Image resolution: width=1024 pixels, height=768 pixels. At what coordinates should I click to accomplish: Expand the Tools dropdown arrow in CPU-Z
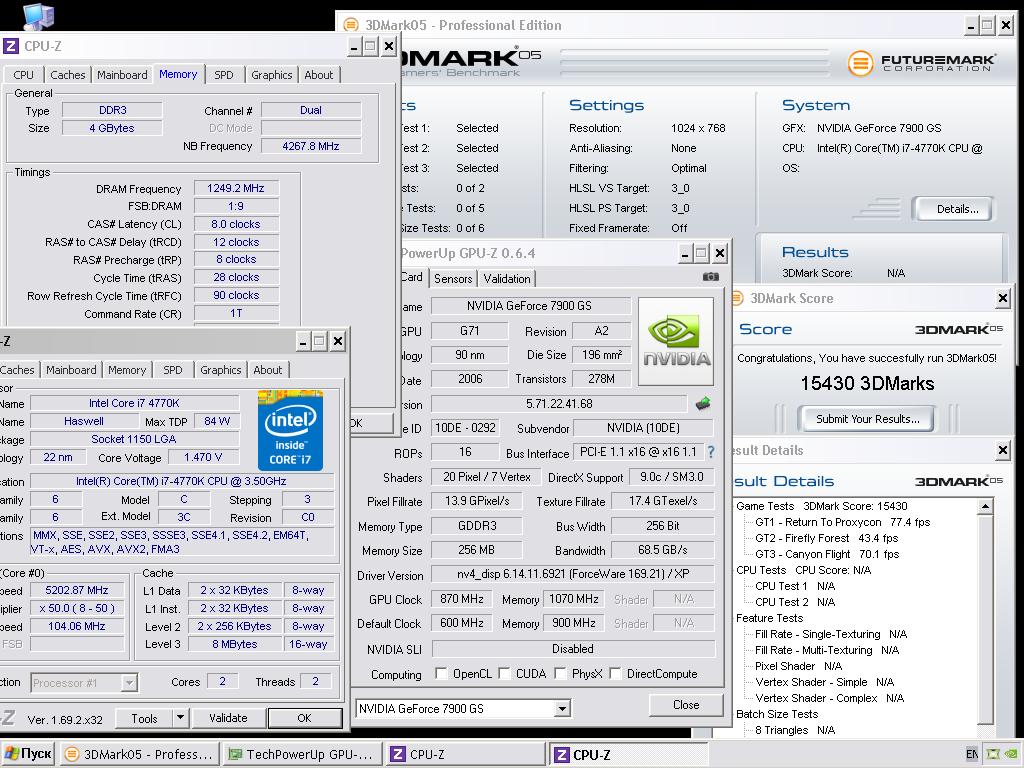[180, 718]
